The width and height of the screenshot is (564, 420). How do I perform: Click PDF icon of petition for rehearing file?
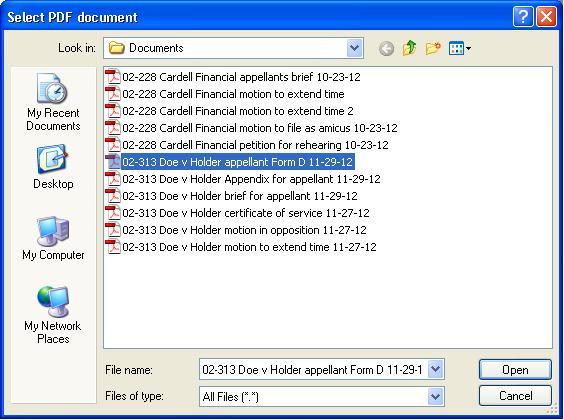113,145
